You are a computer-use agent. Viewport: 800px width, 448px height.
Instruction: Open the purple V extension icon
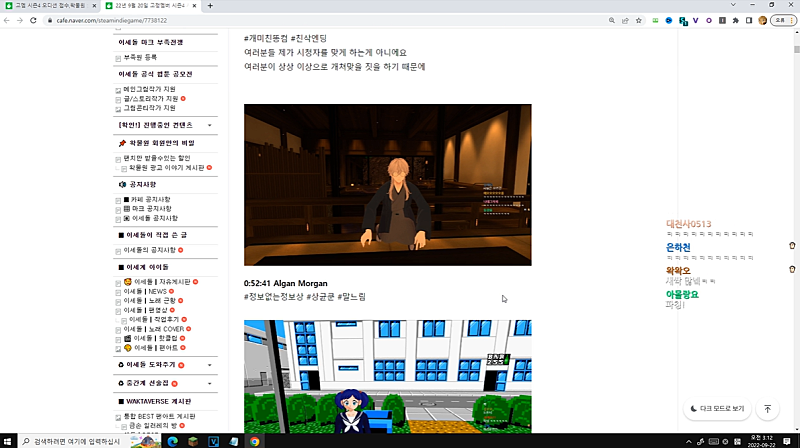tap(695, 20)
